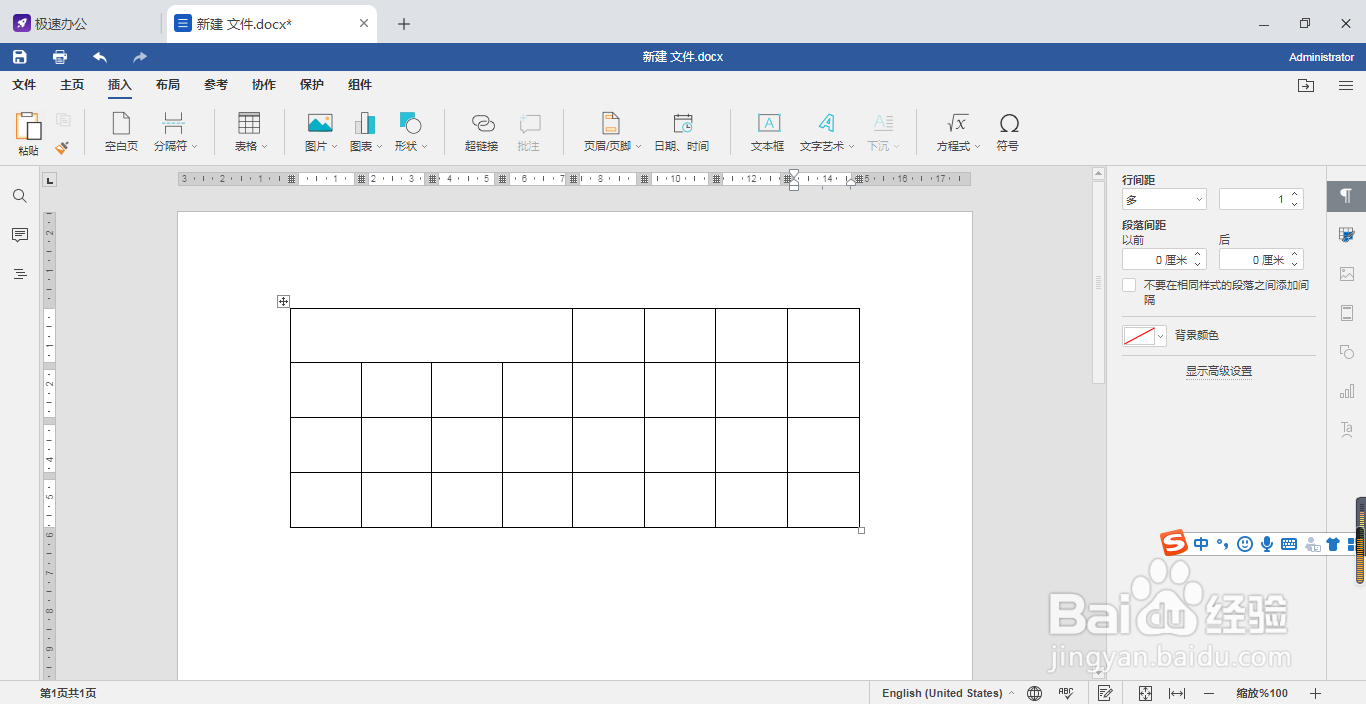Click the Print icon in title bar
1366x704 pixels.
[60, 57]
